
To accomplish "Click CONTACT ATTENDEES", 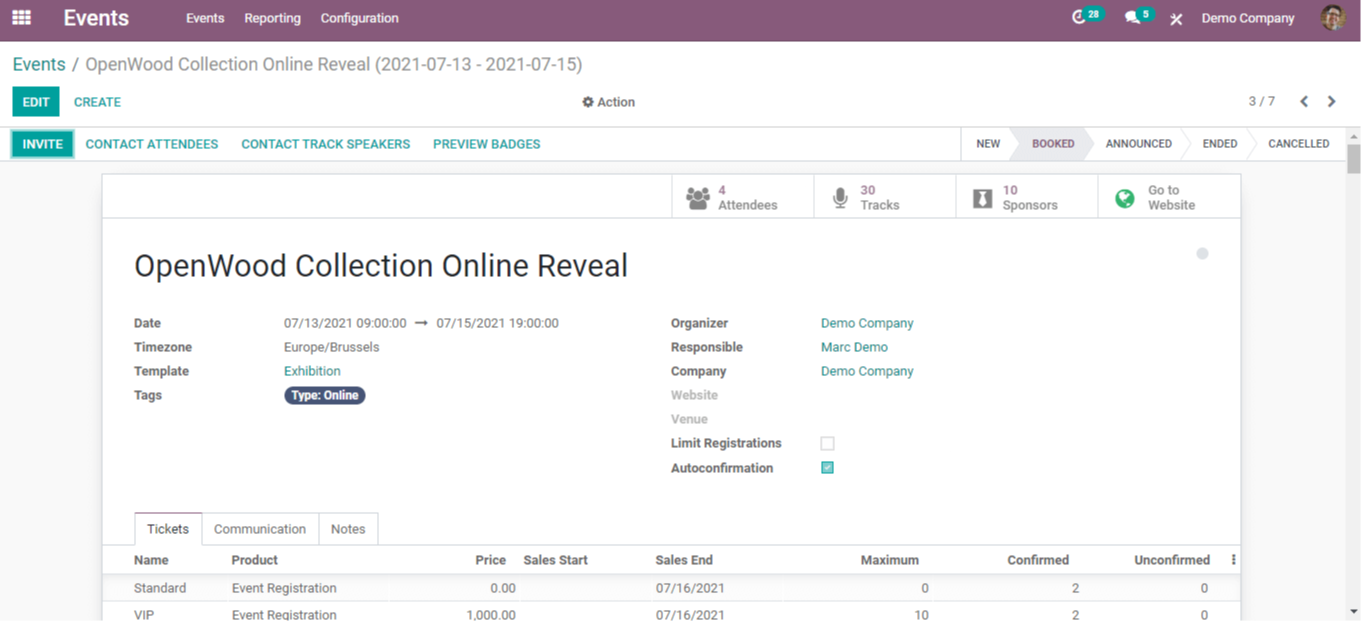I will (152, 144).
